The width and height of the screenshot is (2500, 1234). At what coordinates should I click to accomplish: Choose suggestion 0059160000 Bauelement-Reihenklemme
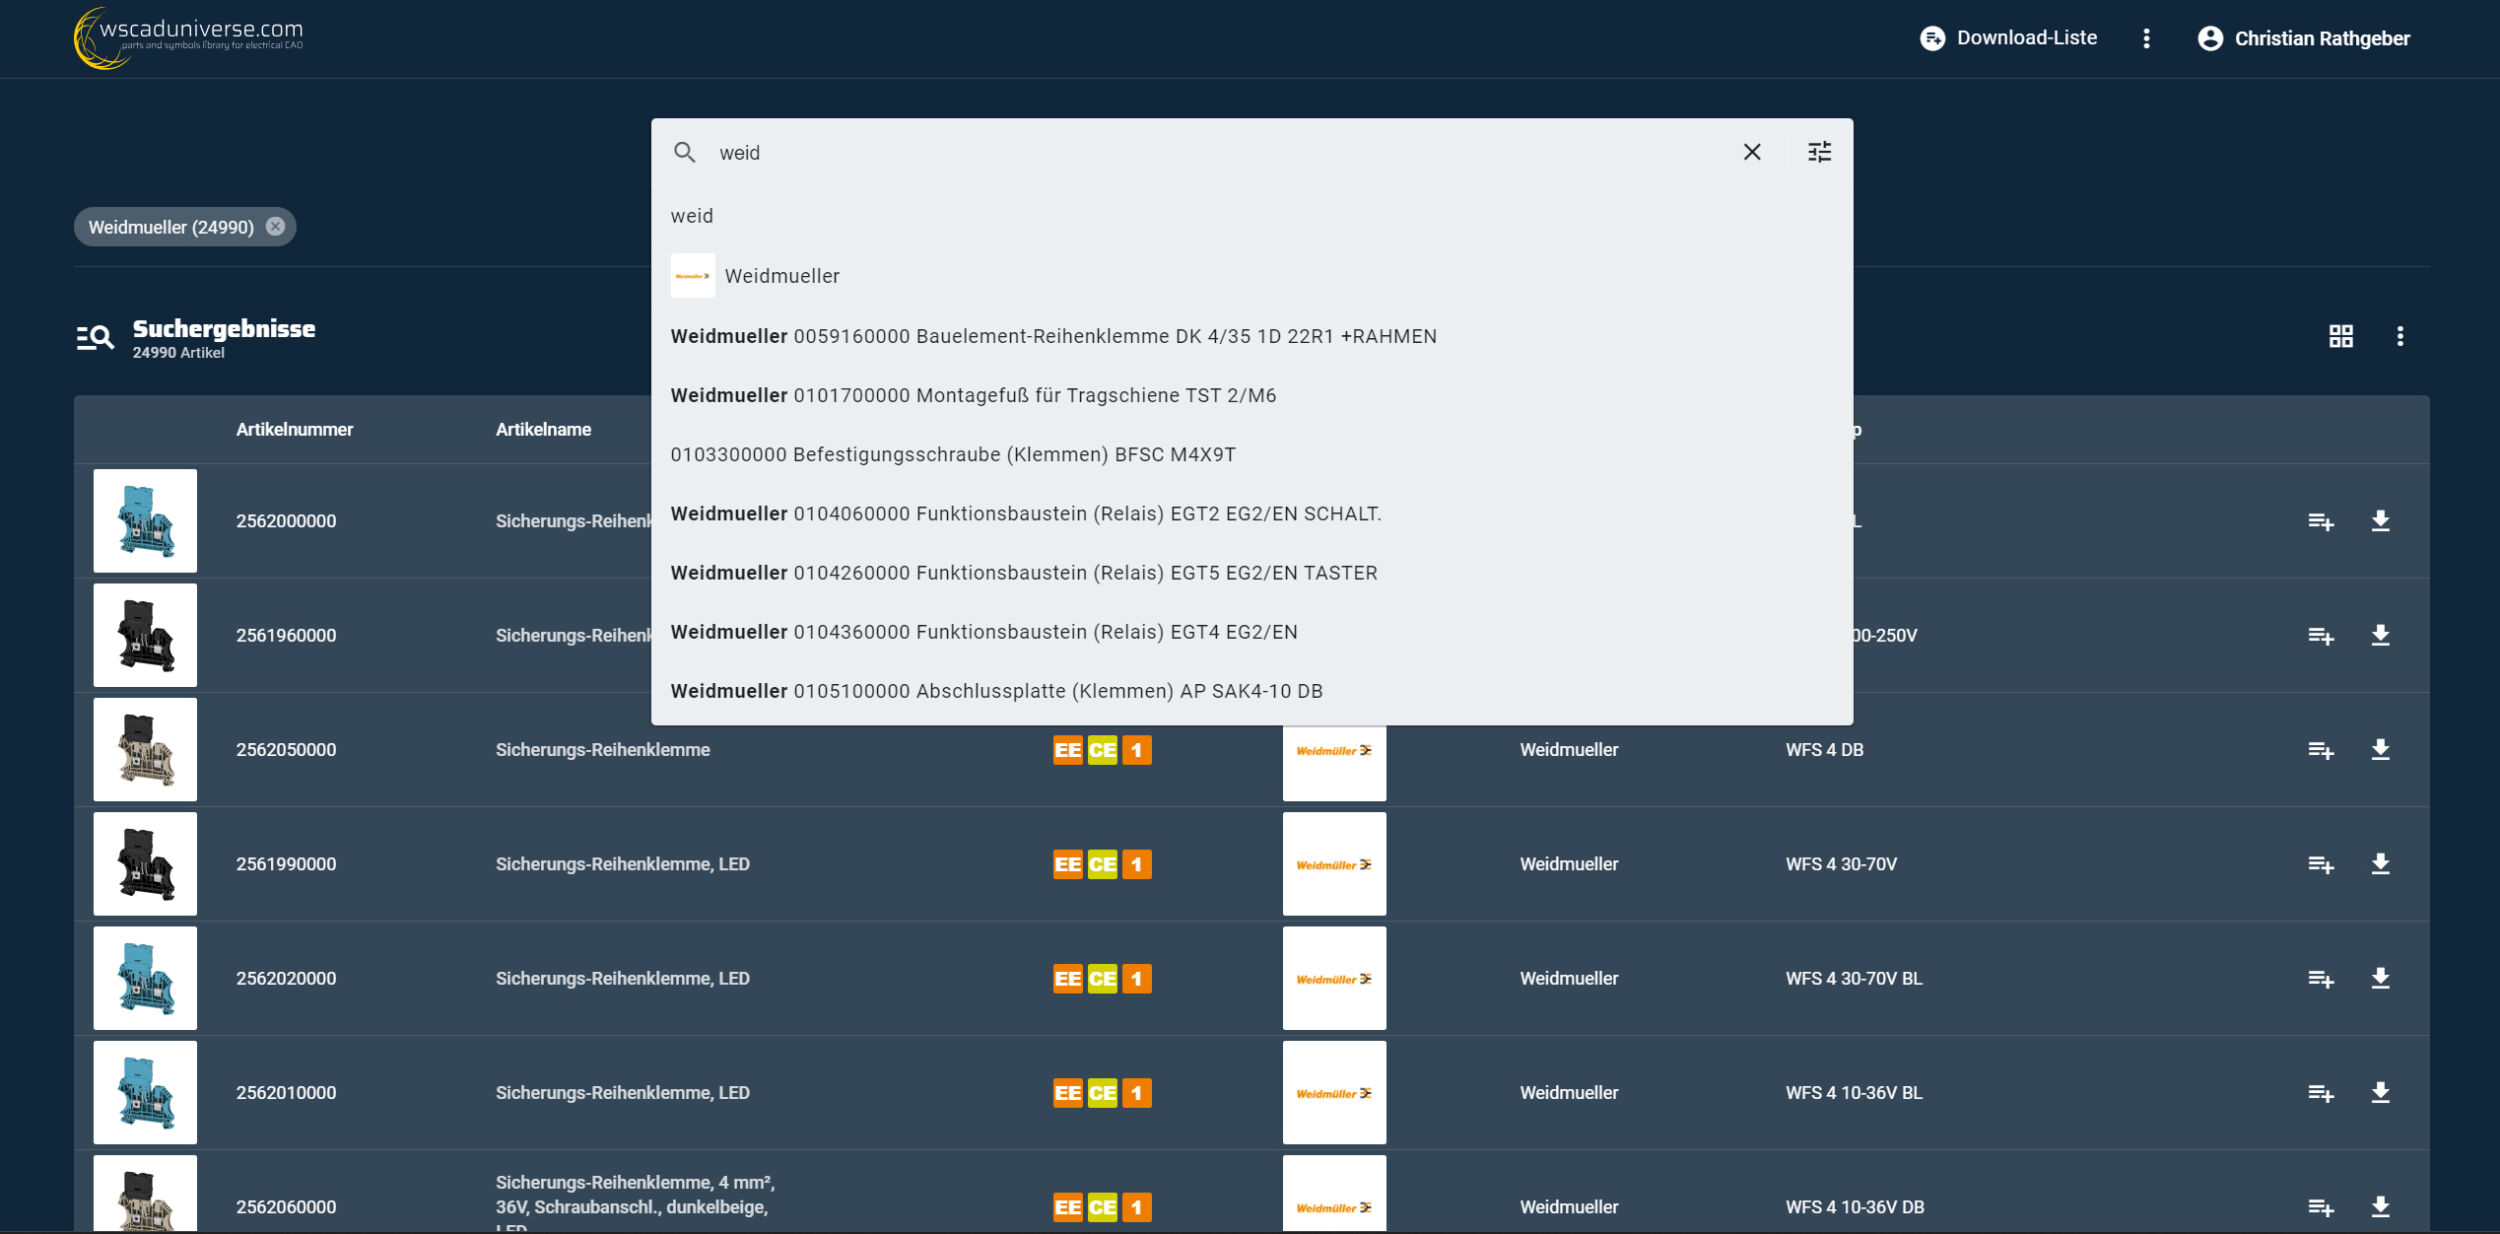pos(1252,336)
